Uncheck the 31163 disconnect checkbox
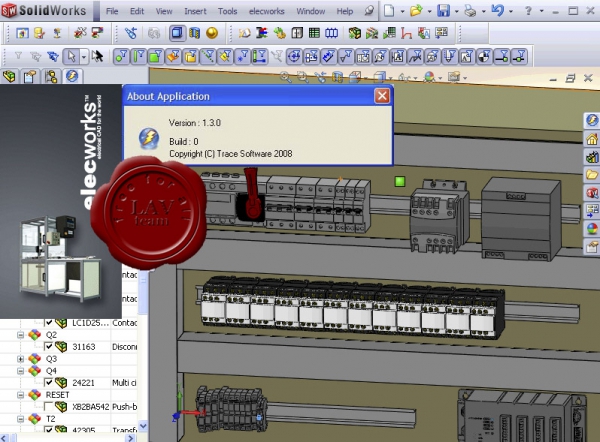Viewport: 600px width, 442px height. pos(49,347)
